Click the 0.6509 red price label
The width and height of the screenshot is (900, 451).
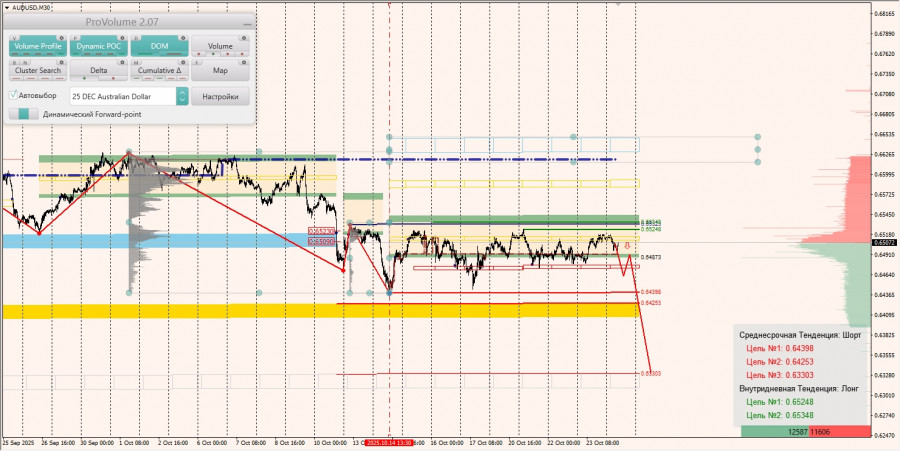click(x=319, y=242)
